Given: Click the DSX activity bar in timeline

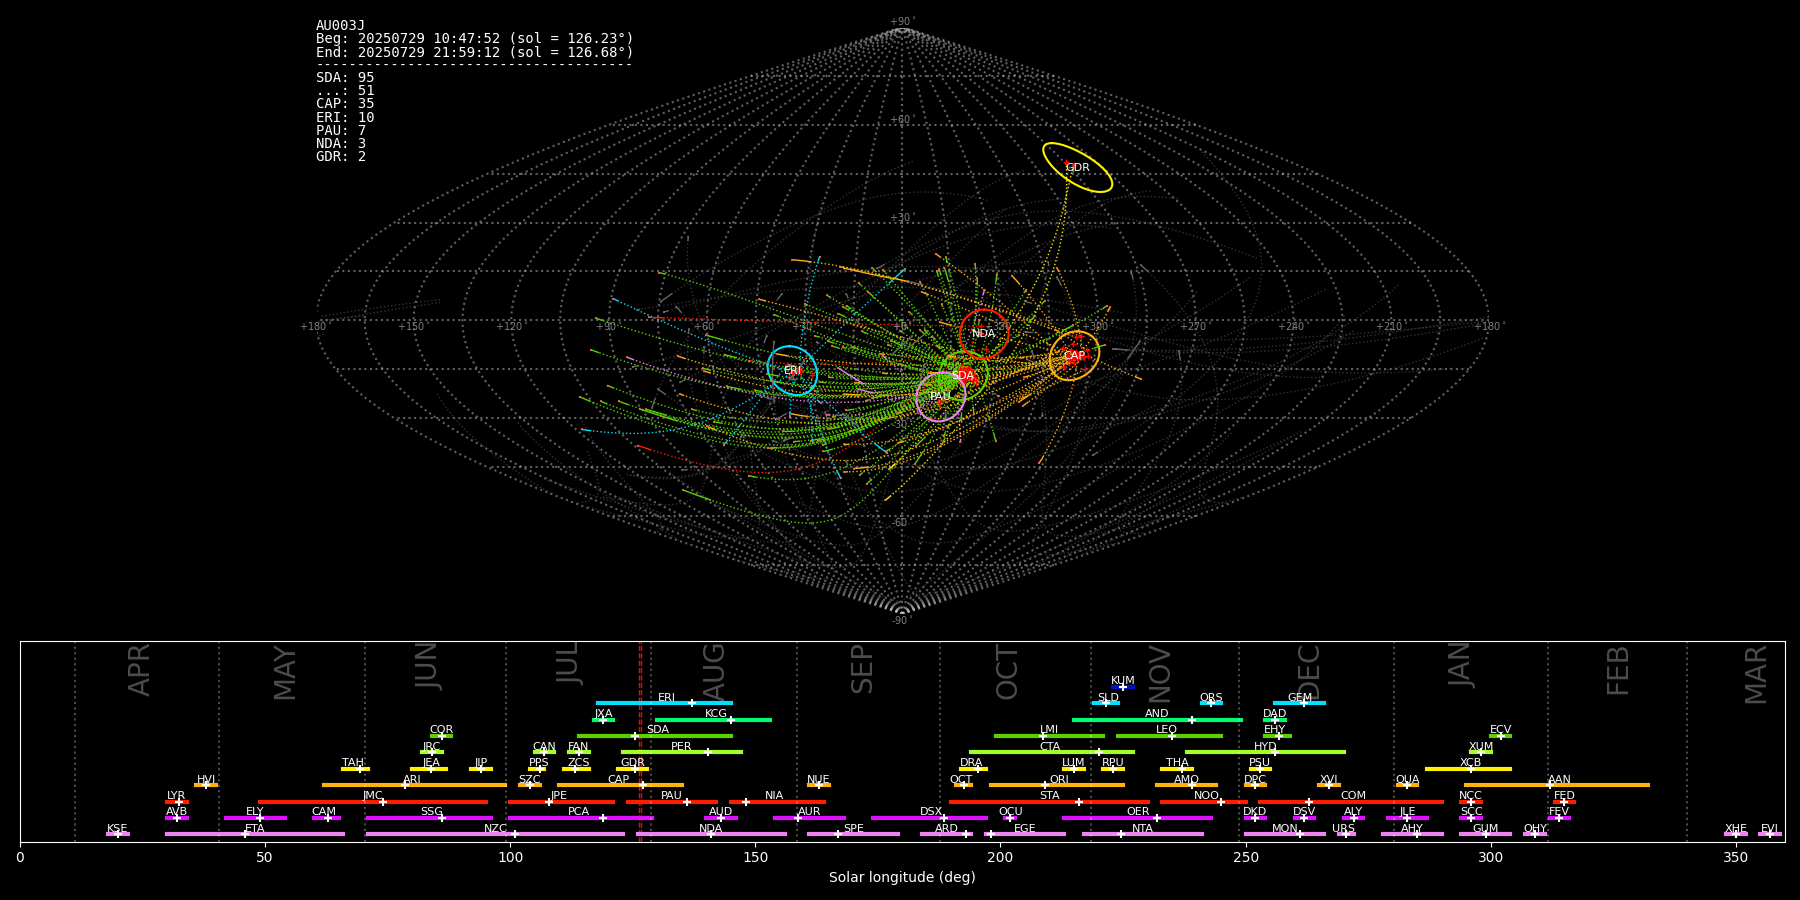Looking at the screenshot, I should 929,818.
